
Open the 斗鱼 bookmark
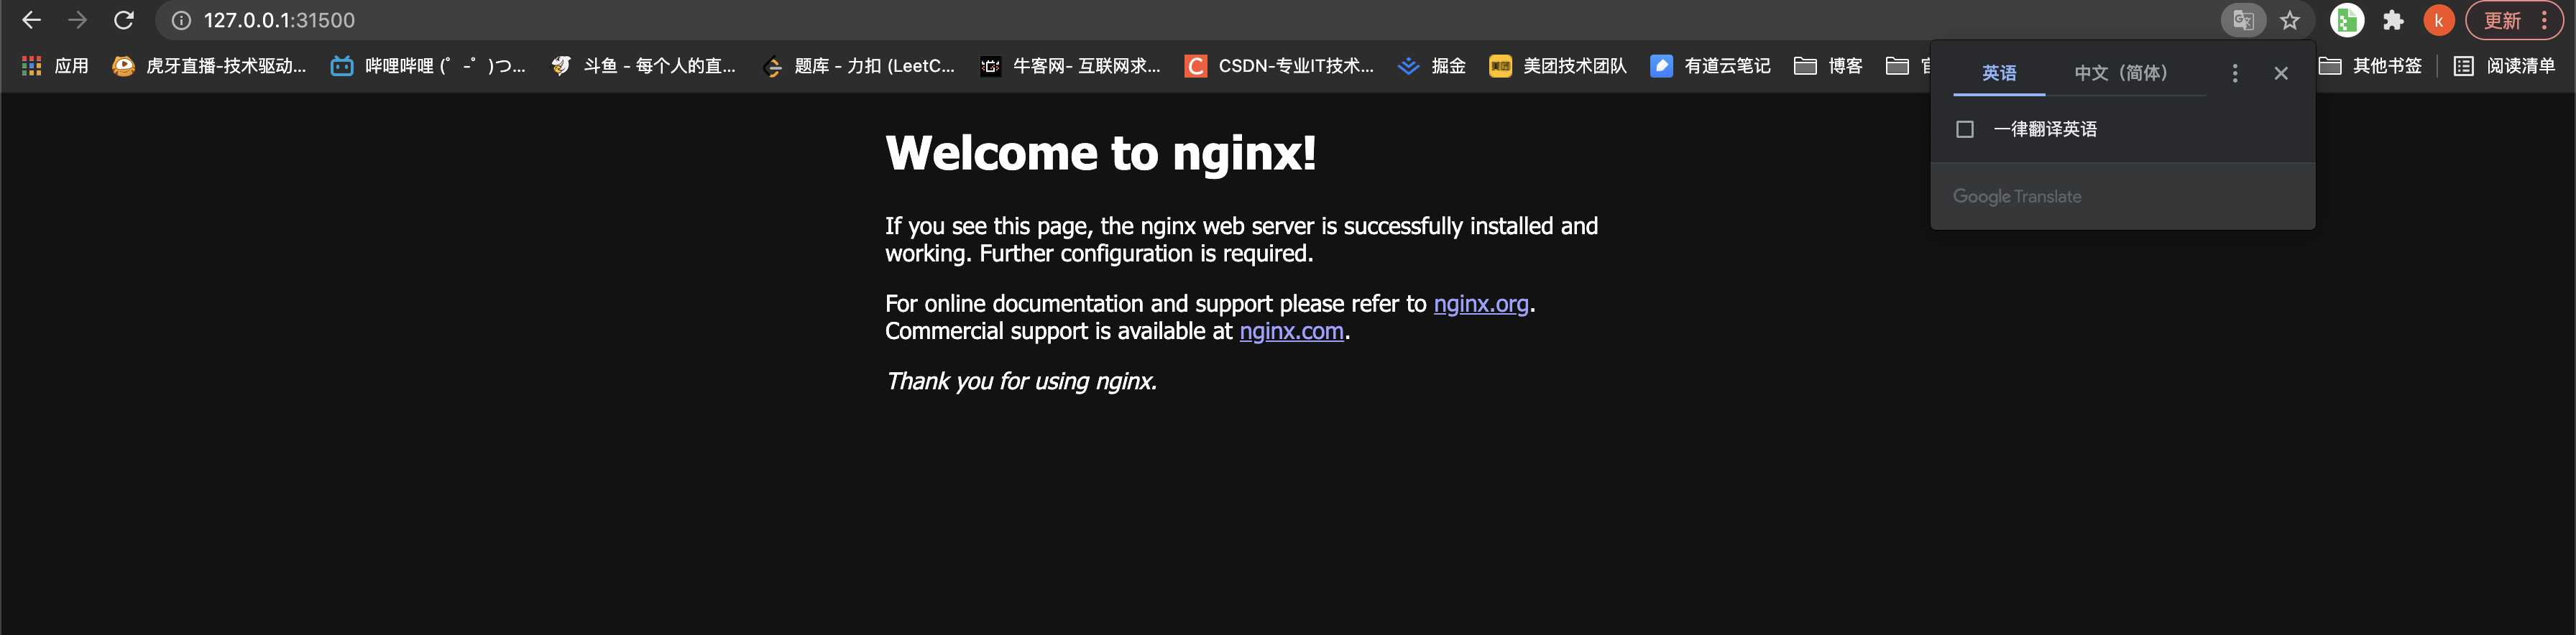coord(643,66)
